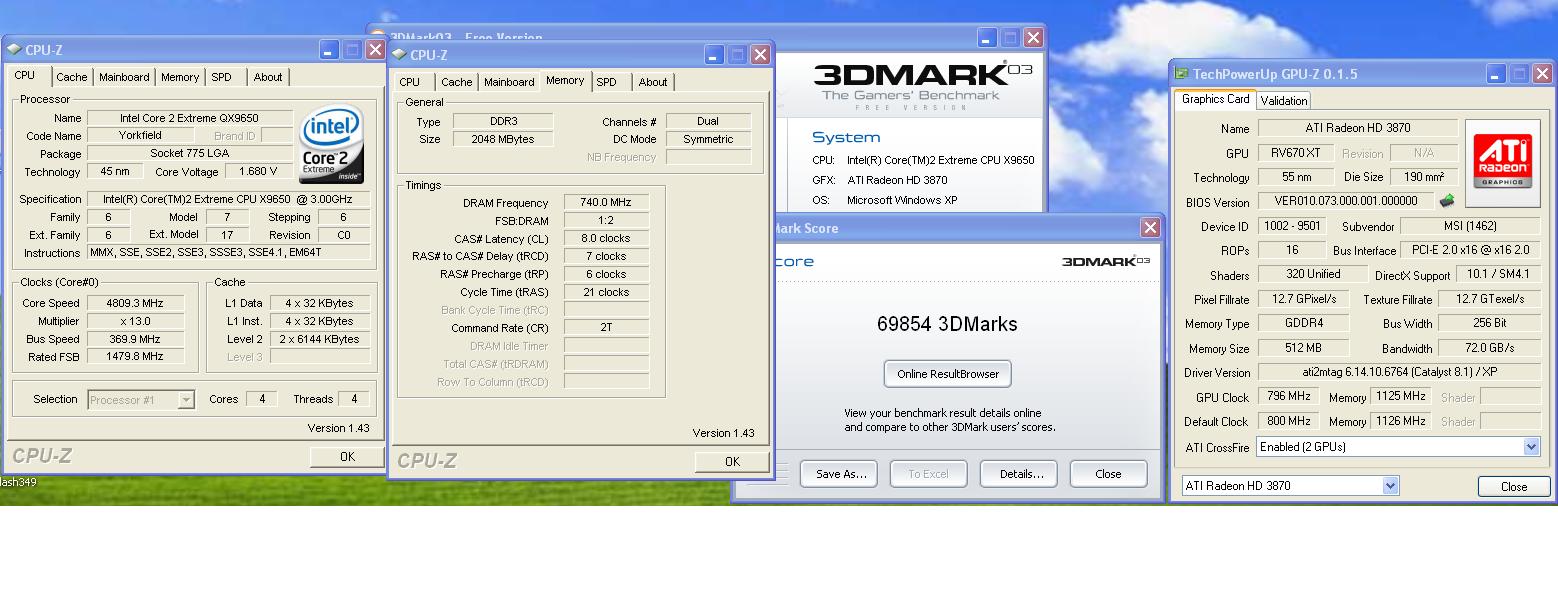
Task: Click the left CPU-Z title bar icon
Action: pyautogui.click(x=14, y=50)
